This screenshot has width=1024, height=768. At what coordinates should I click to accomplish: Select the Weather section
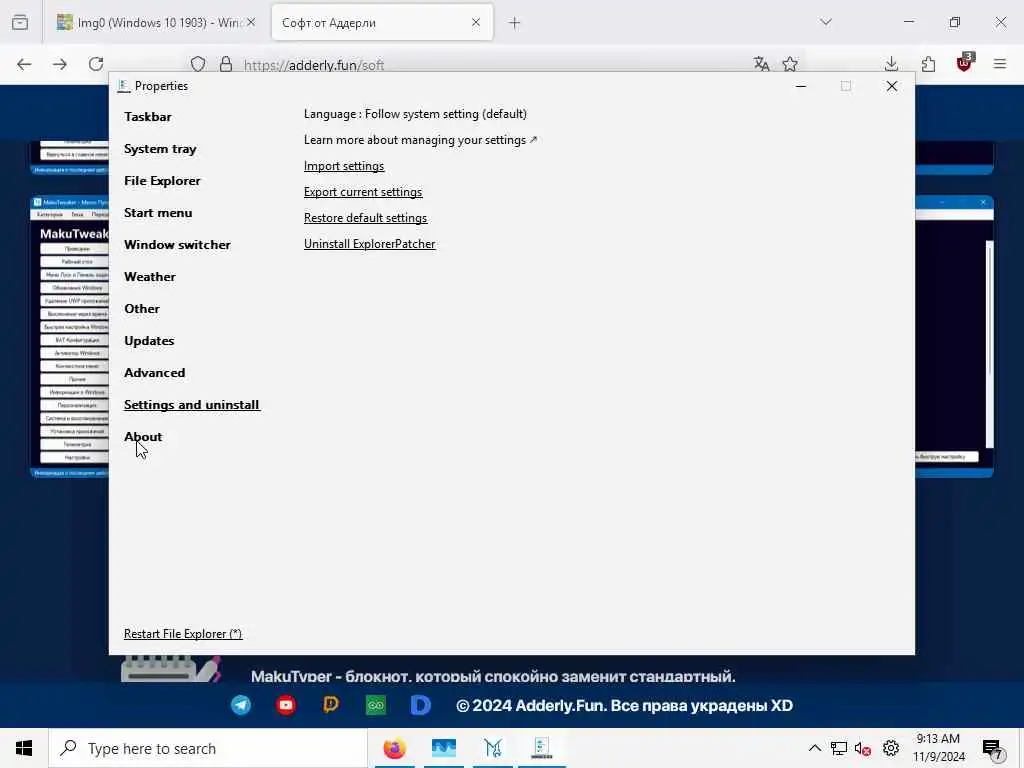150,277
